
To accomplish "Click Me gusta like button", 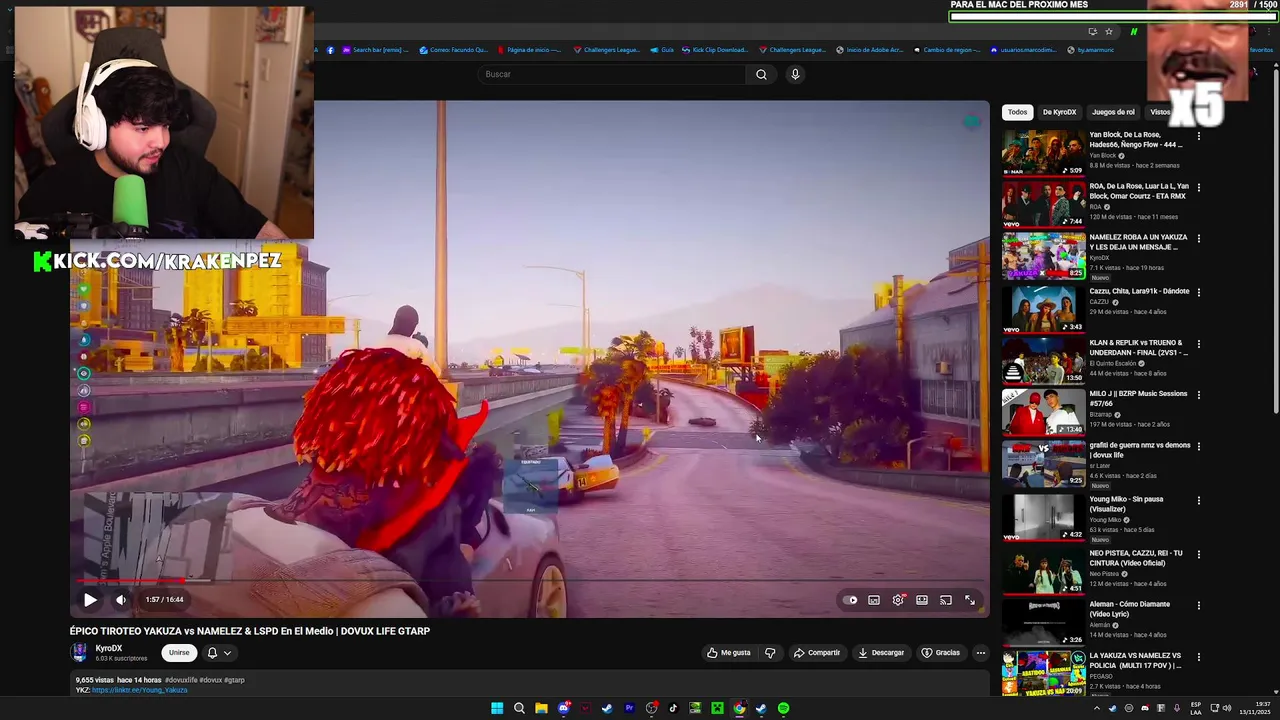I will [728, 653].
